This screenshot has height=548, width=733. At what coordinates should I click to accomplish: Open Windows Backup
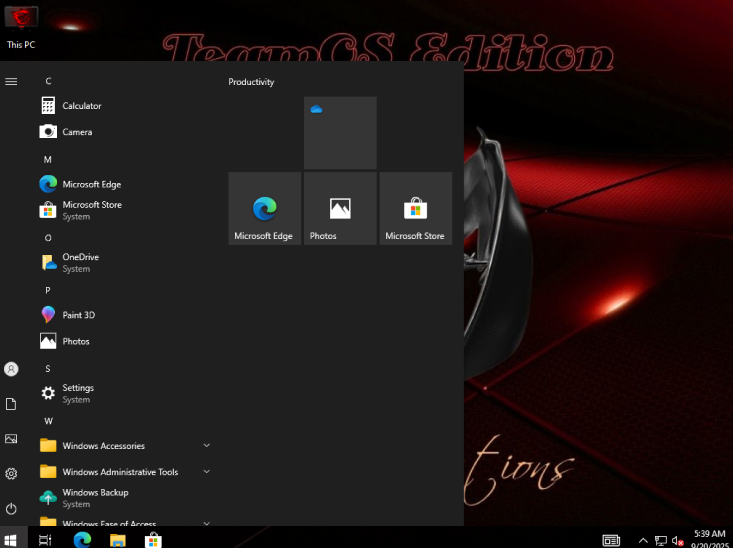tap(125, 498)
